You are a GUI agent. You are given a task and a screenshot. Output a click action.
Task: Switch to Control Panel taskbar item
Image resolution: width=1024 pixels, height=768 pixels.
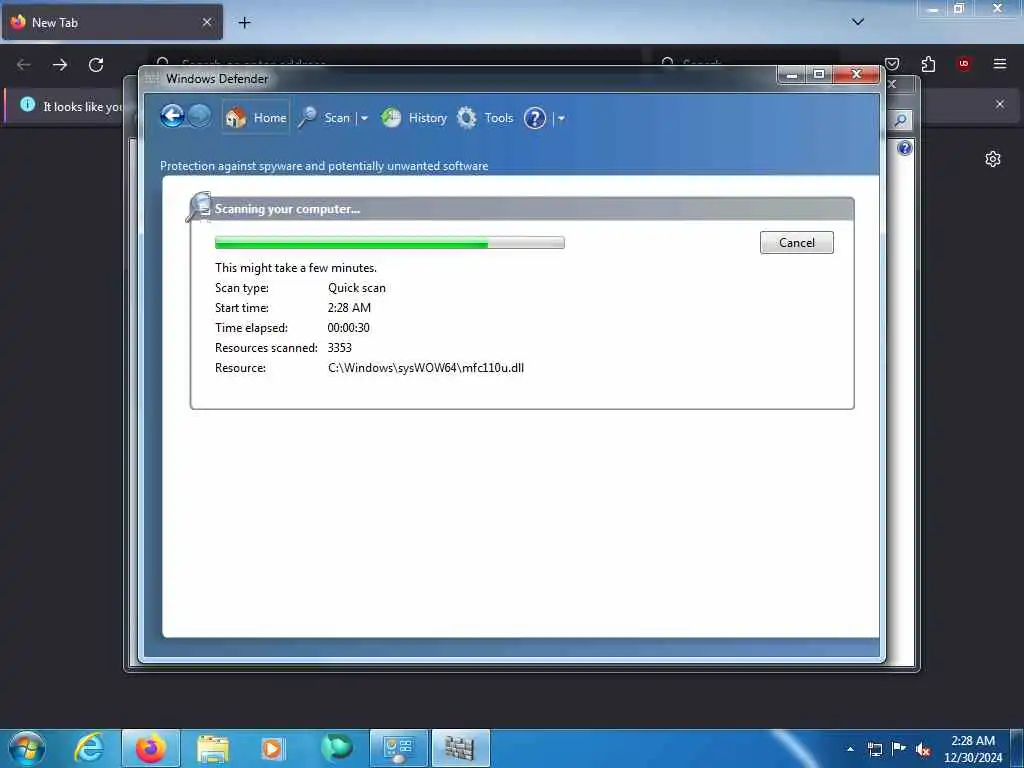398,748
